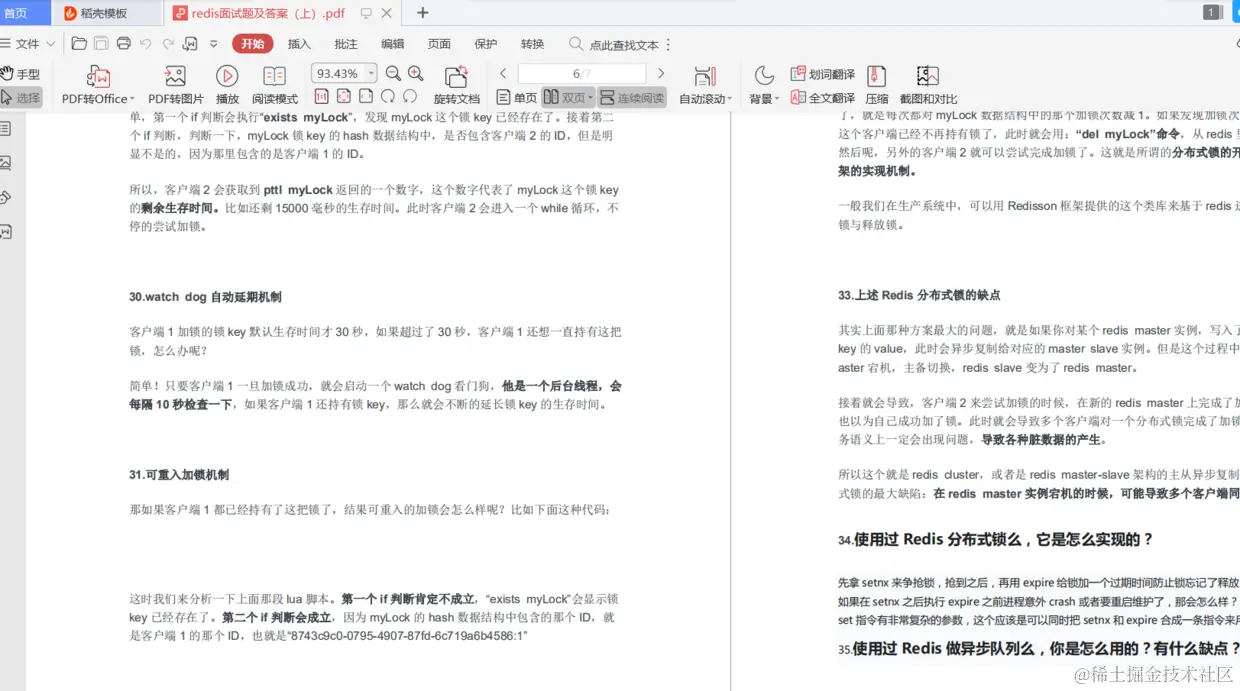Zoom in using the plus magnifier
The height and width of the screenshot is (691, 1240).
point(416,73)
